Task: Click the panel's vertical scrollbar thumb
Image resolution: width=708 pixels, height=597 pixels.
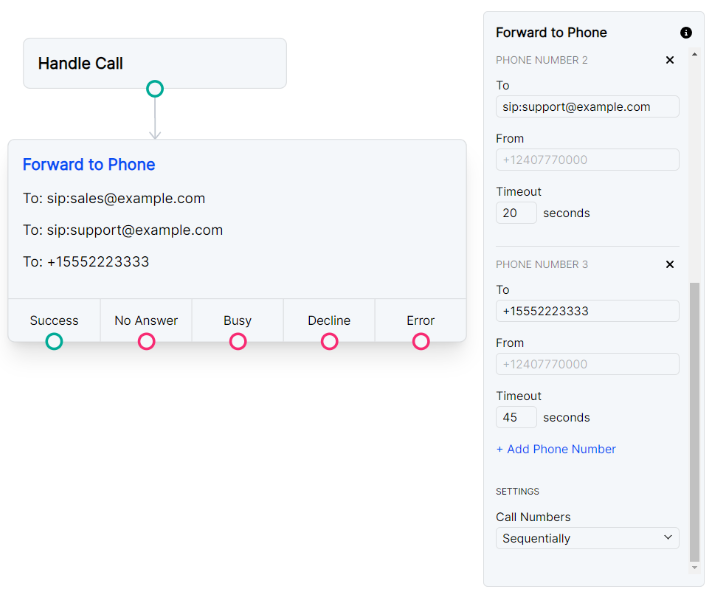Action: click(695, 420)
